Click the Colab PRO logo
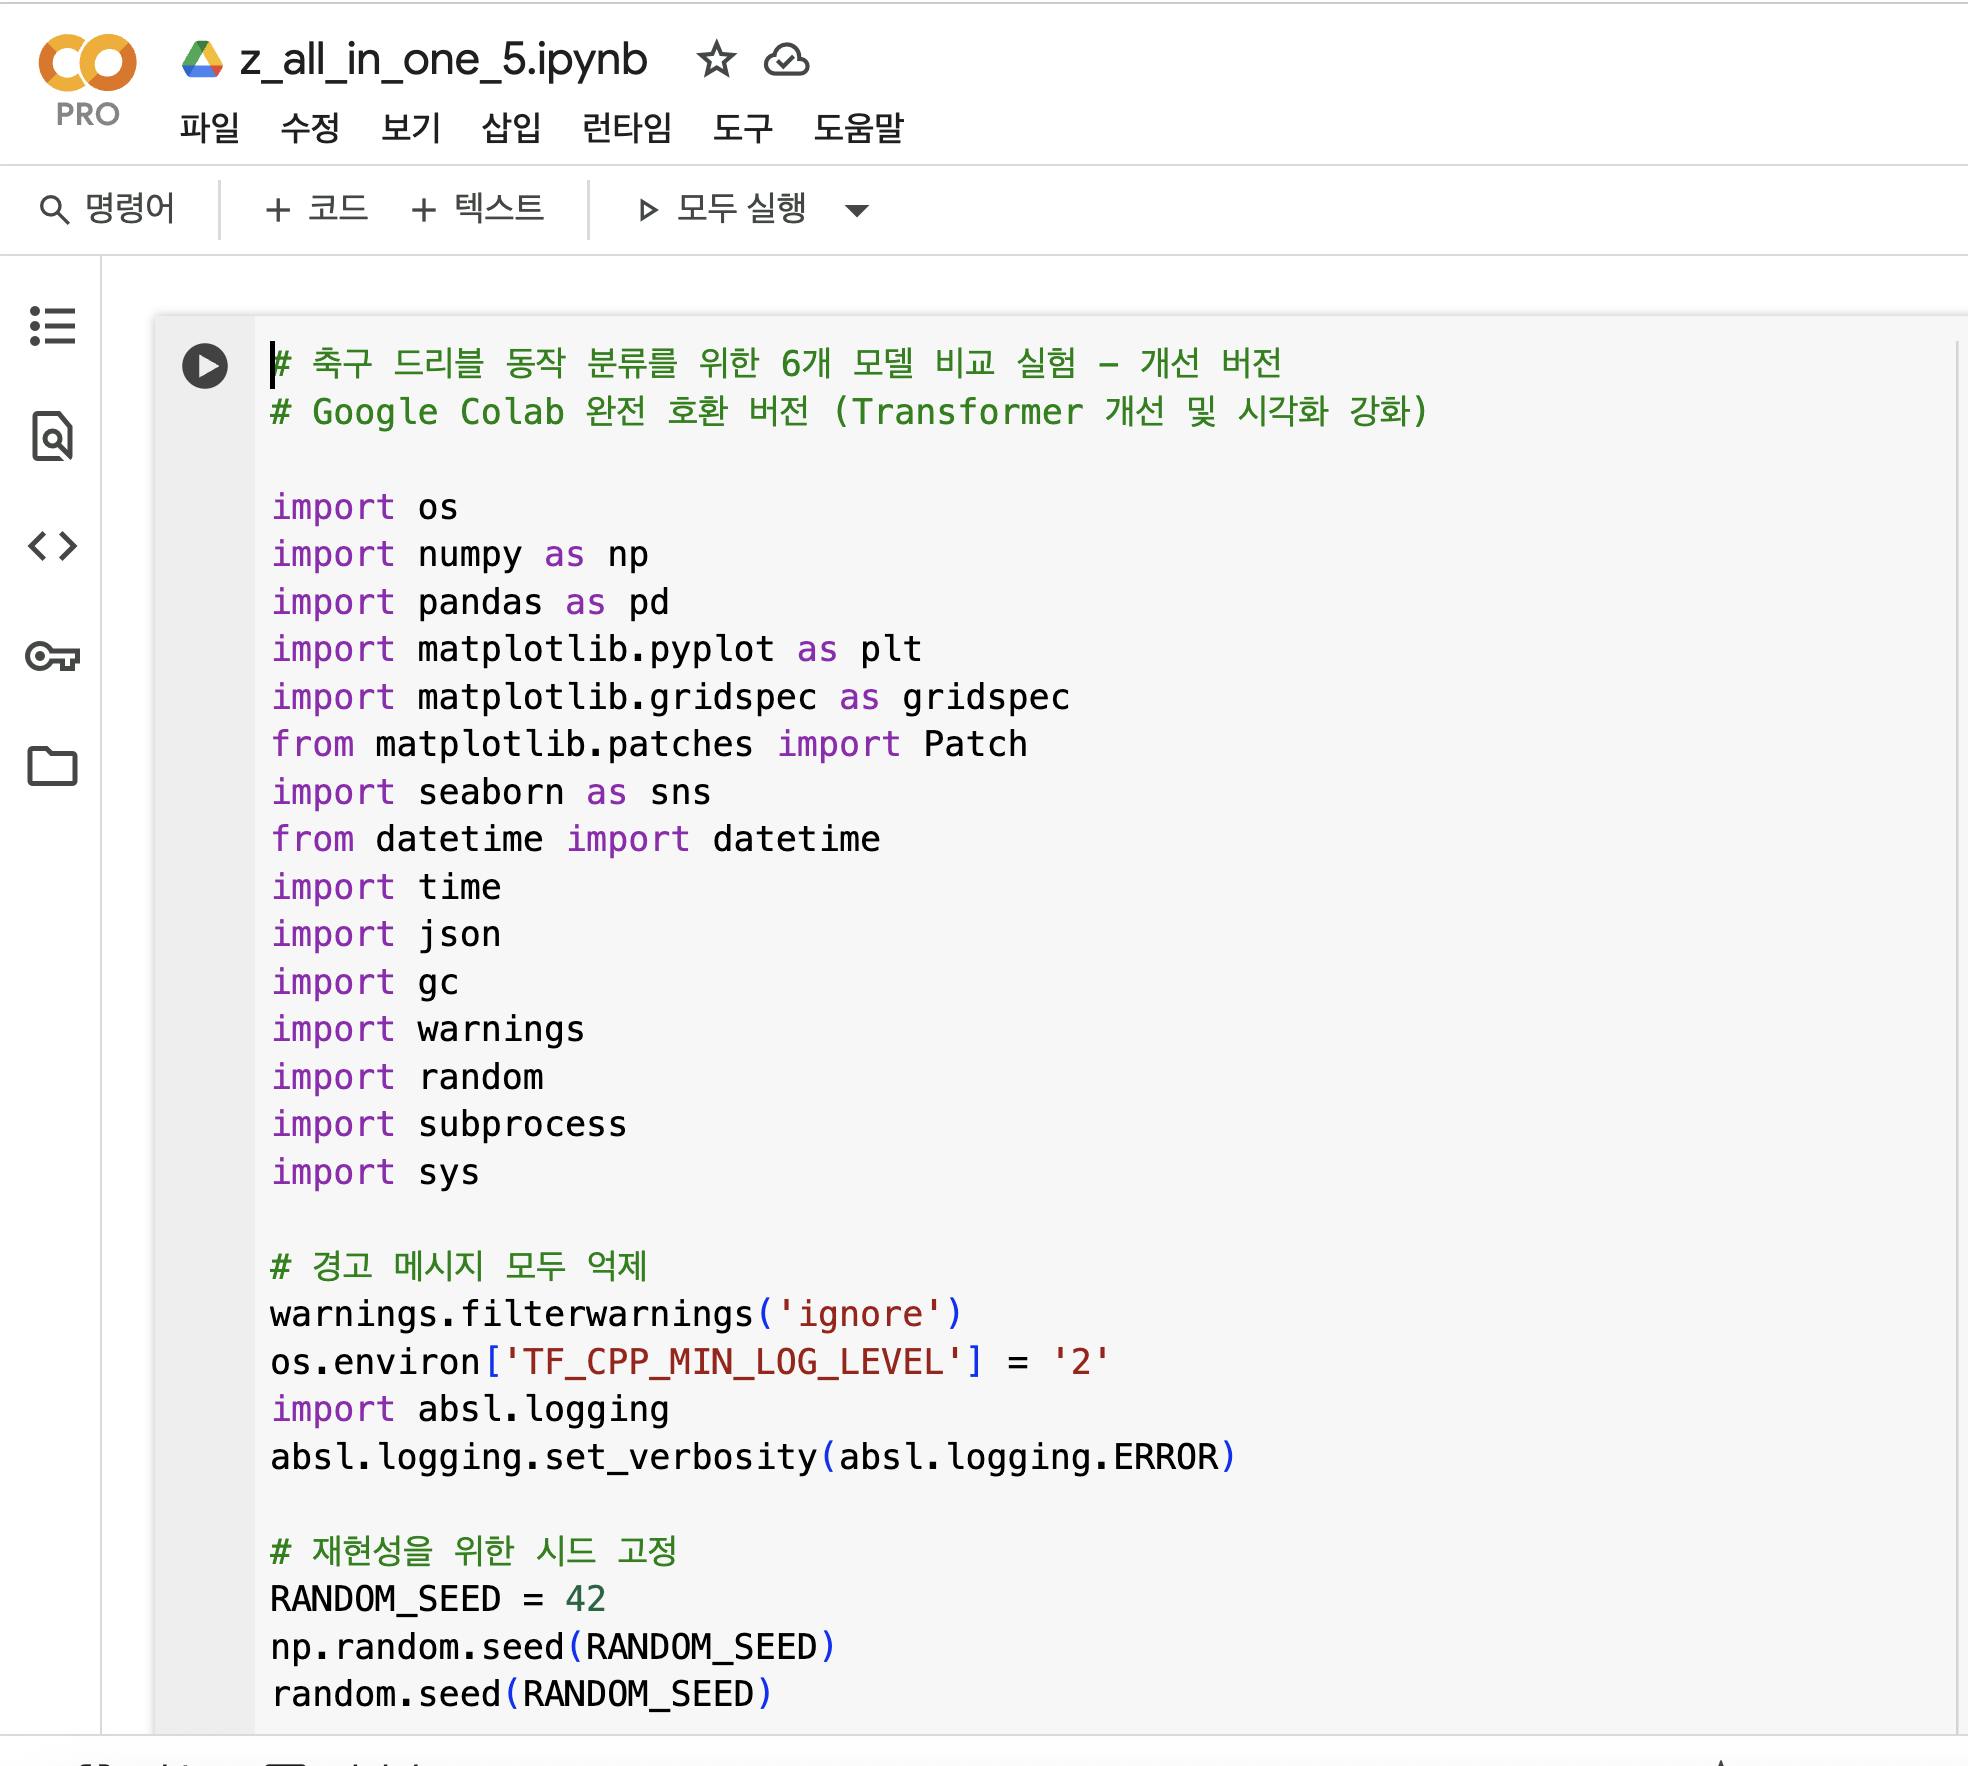 pos(87,80)
